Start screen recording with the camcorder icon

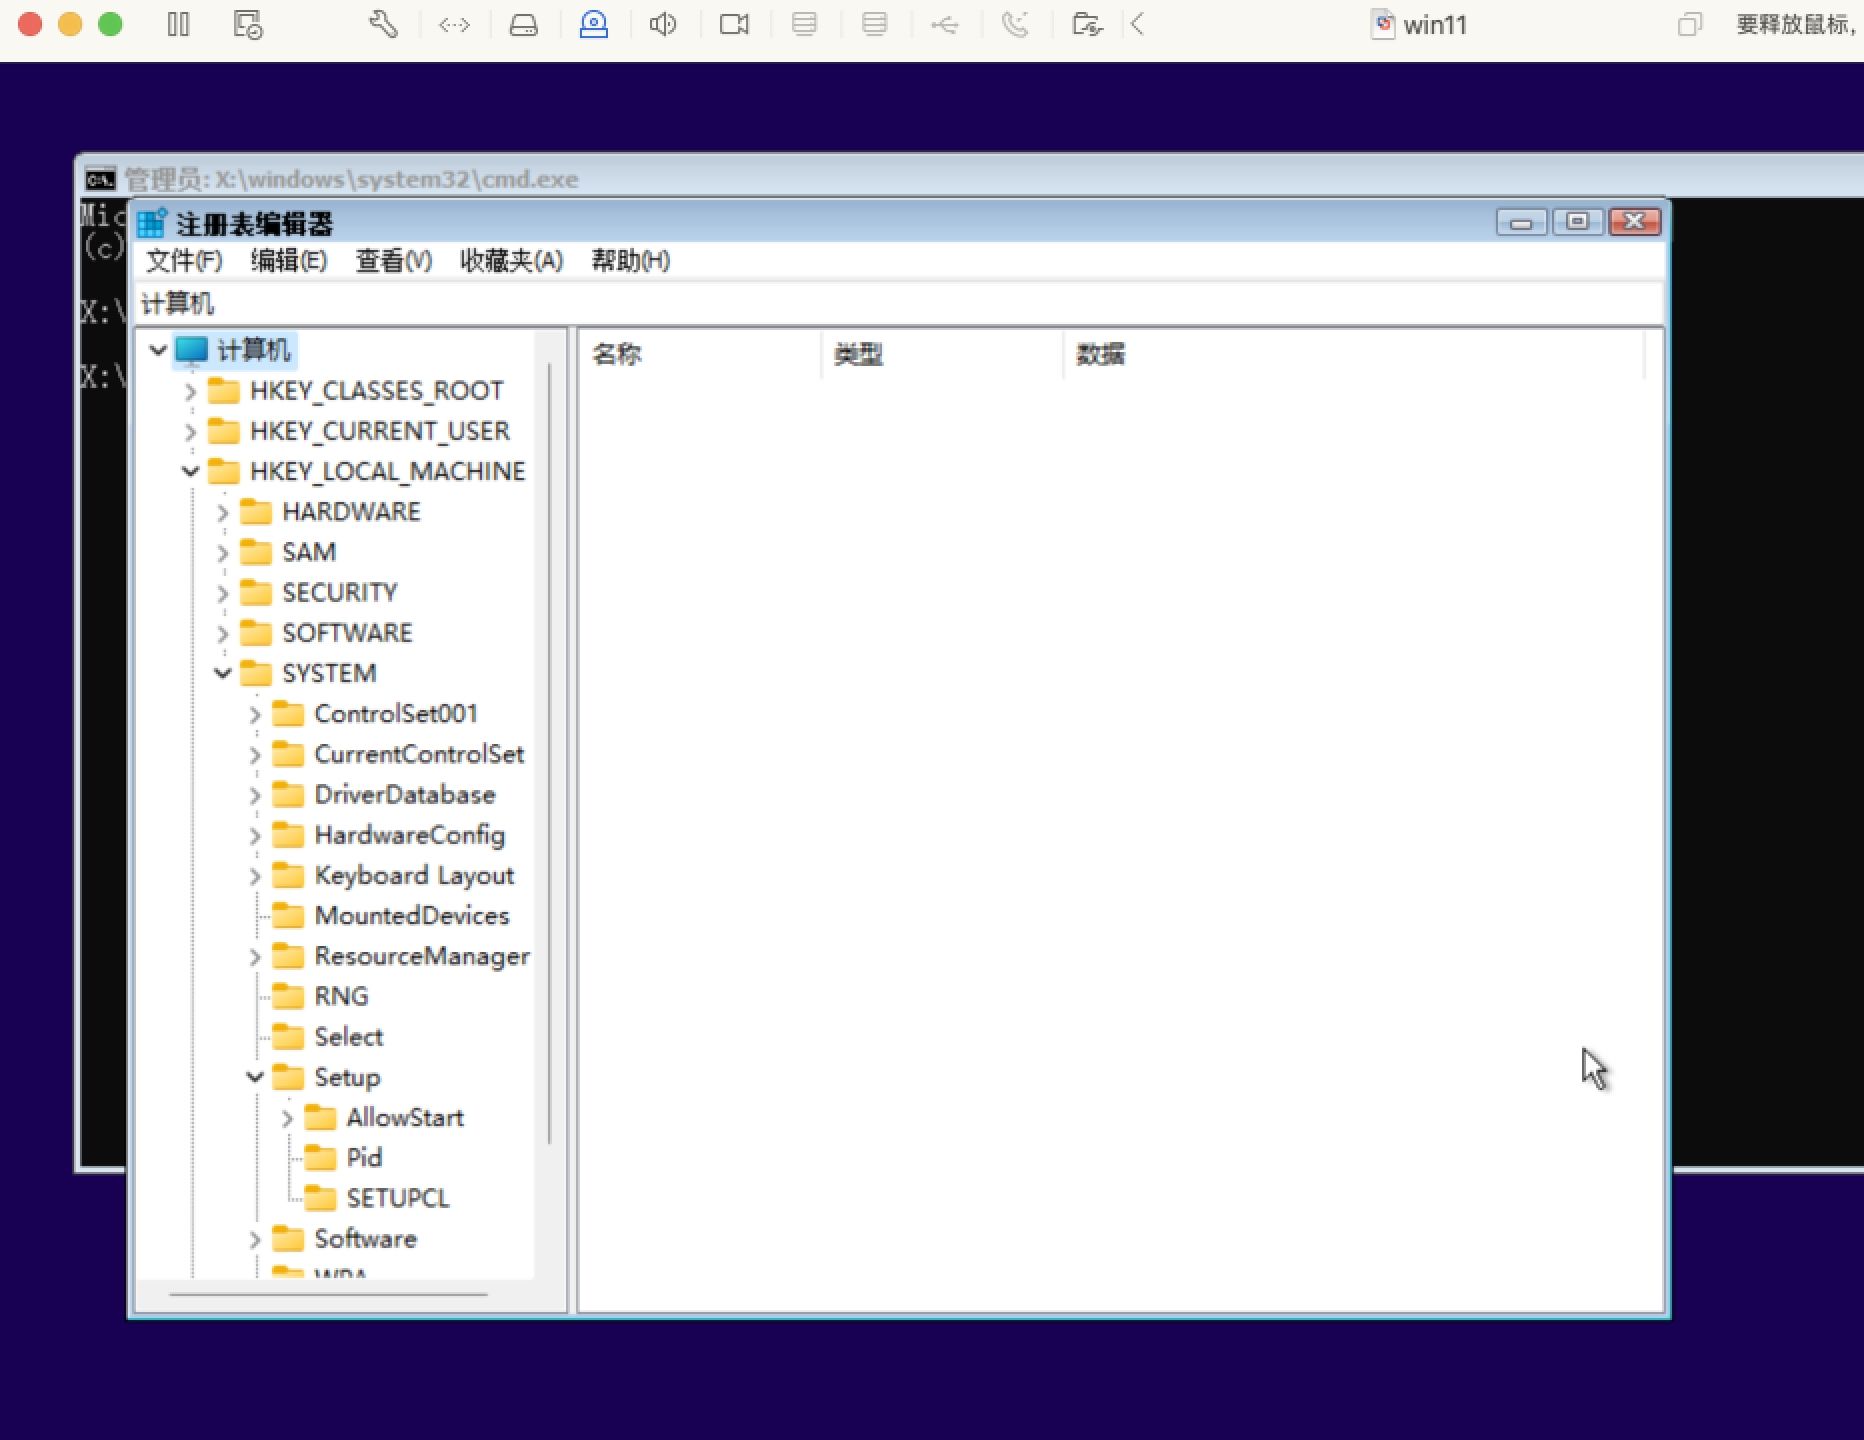pyautogui.click(x=734, y=24)
